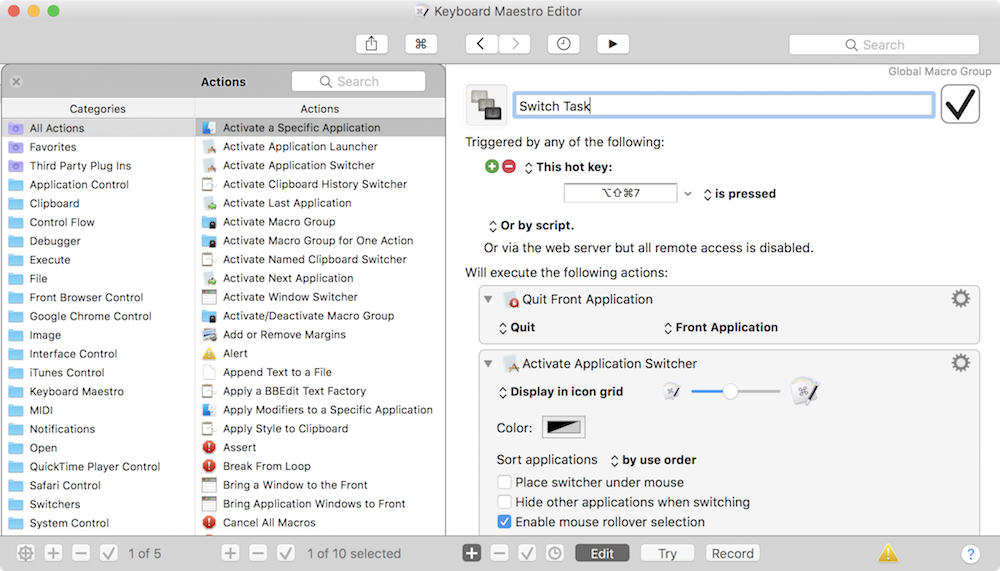Click the yellow warning triangle icon
Screen dimensions: 1000x571
(x=887, y=553)
